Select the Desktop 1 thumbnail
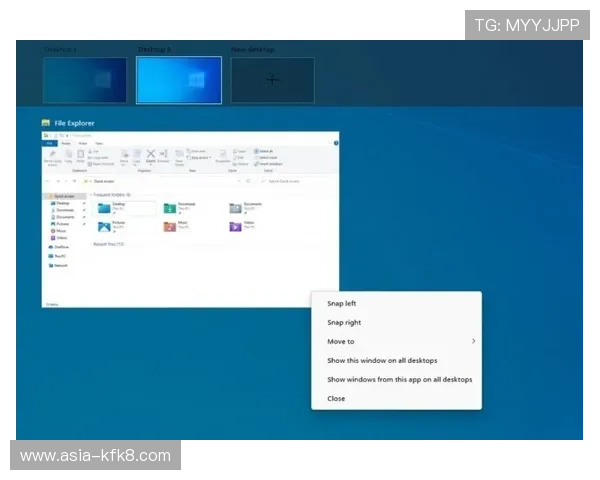Image resolution: width=600 pixels, height=480 pixels. (x=84, y=80)
